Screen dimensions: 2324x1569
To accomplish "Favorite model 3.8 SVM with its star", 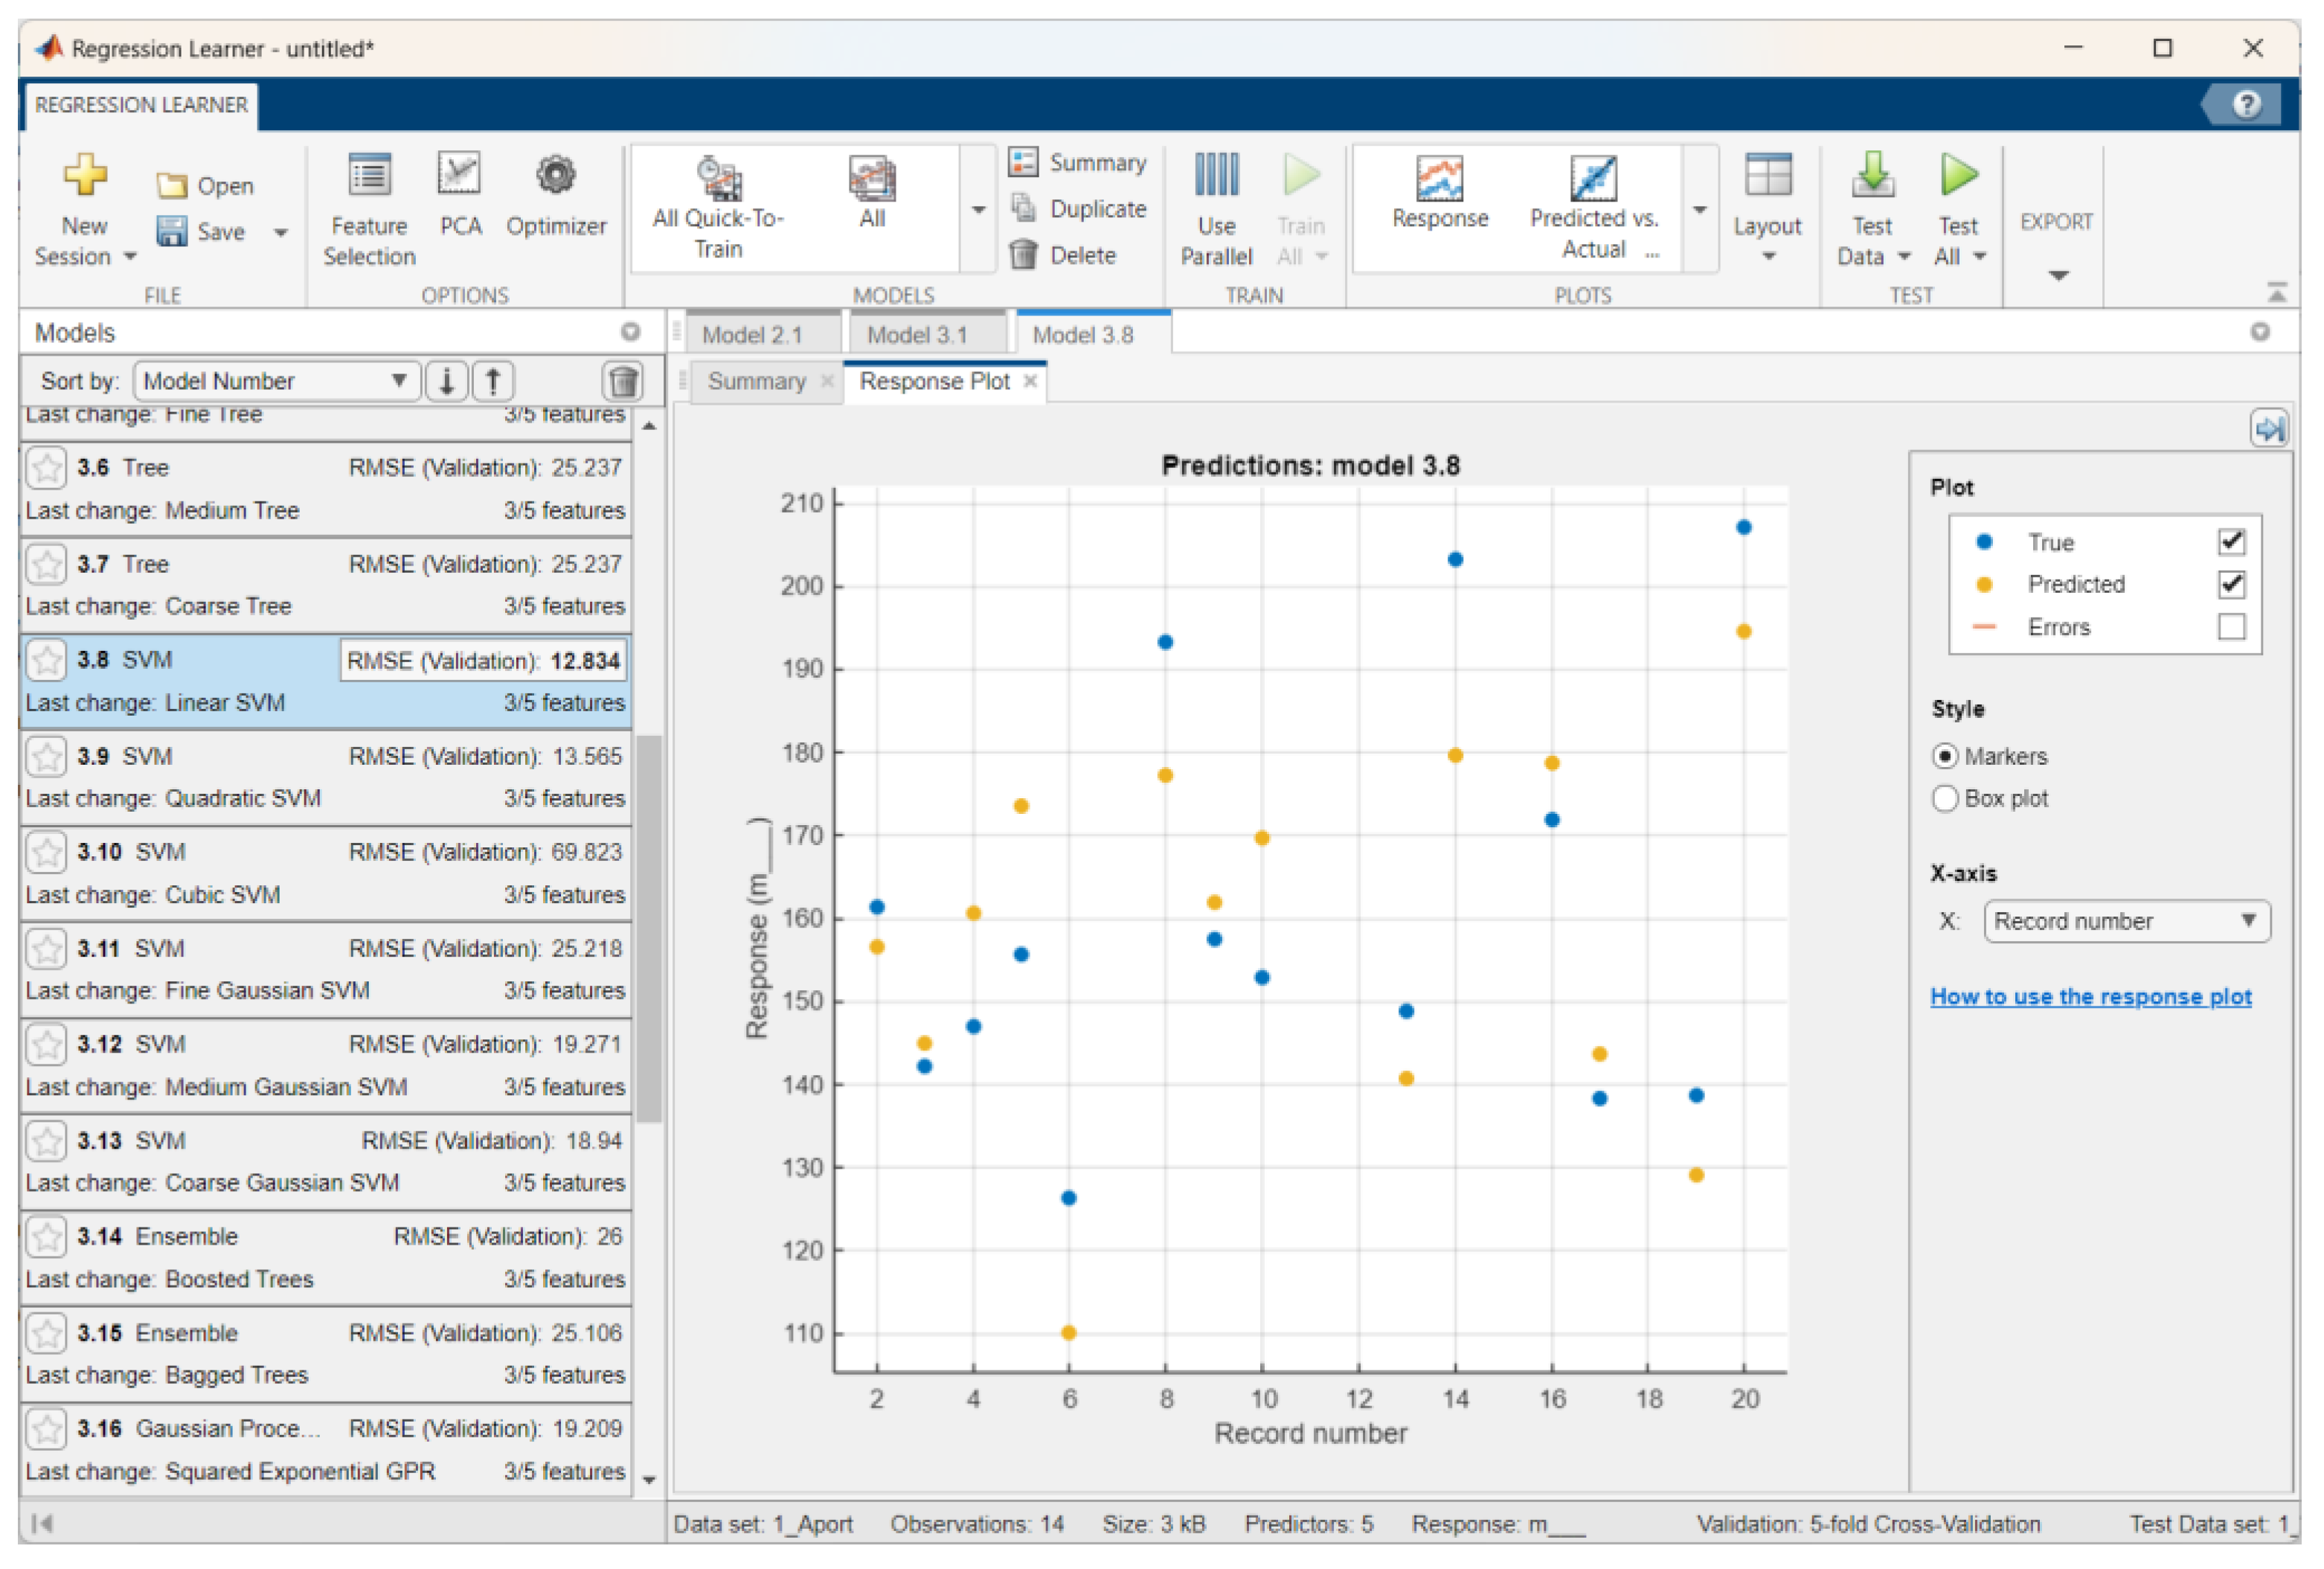I will pos(46,660).
